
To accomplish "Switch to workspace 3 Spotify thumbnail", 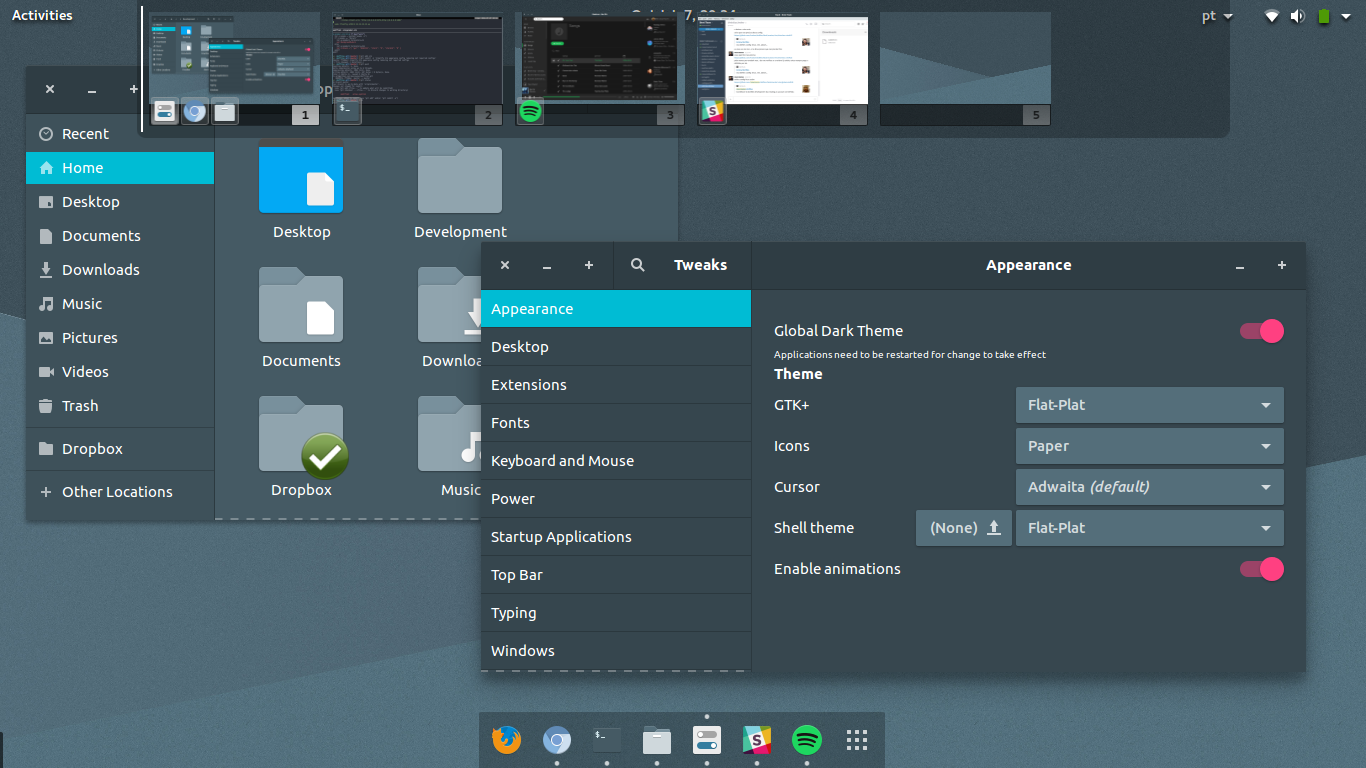I will pos(600,68).
